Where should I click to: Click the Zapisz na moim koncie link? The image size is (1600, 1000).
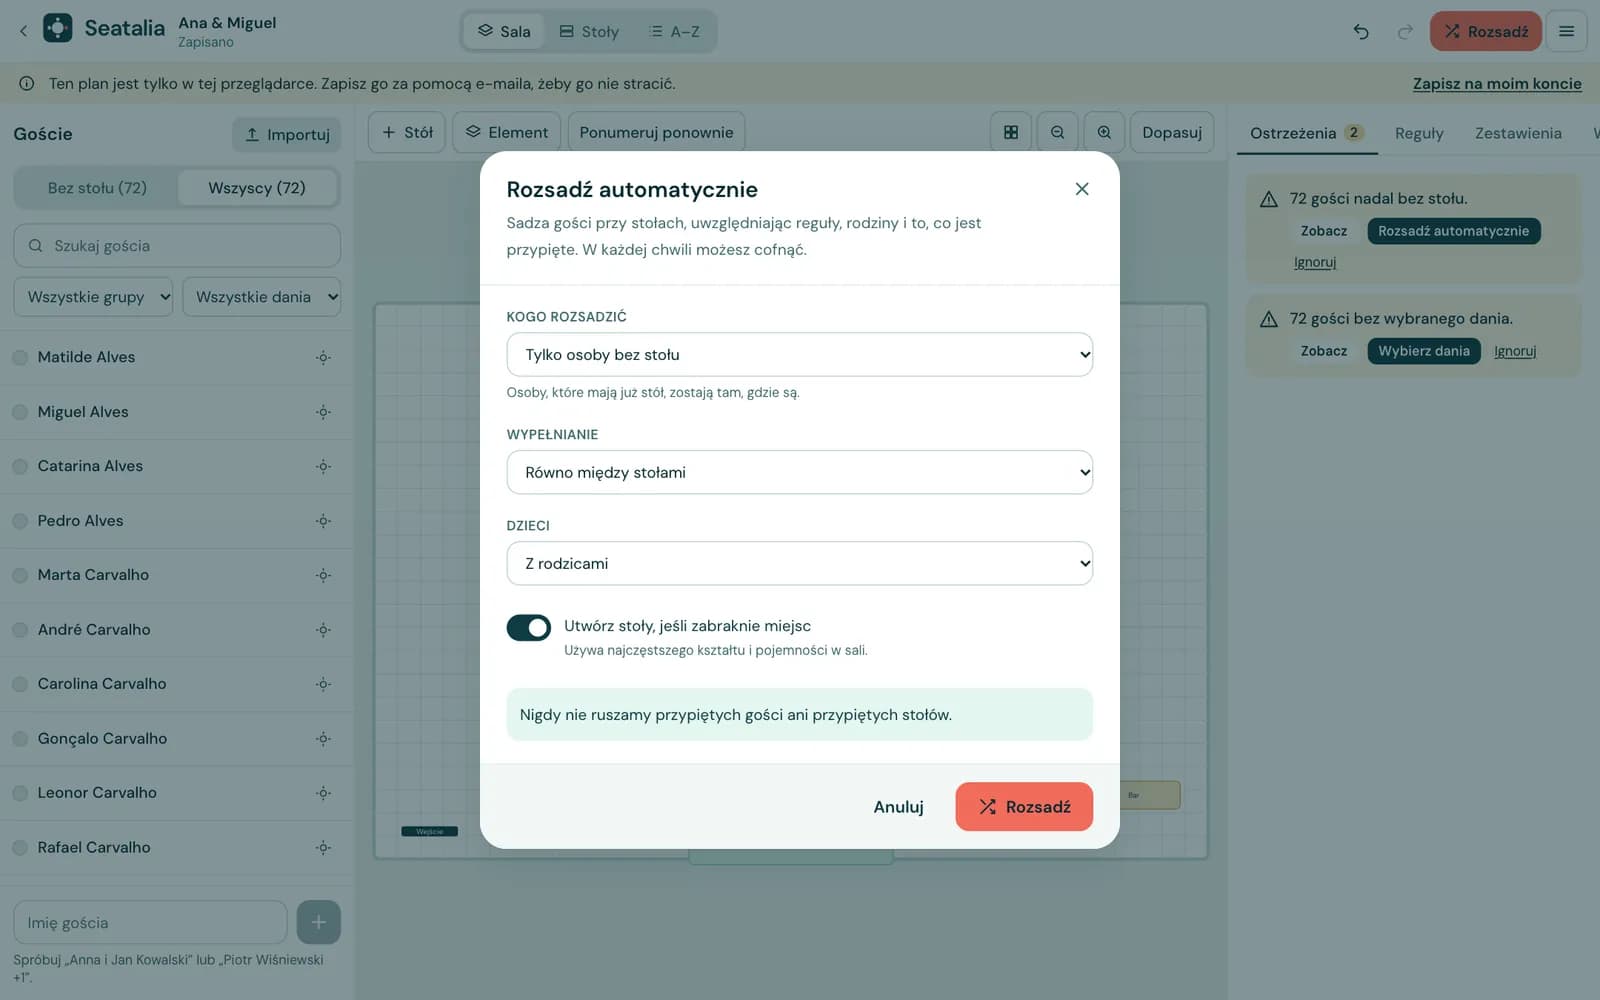pos(1497,84)
